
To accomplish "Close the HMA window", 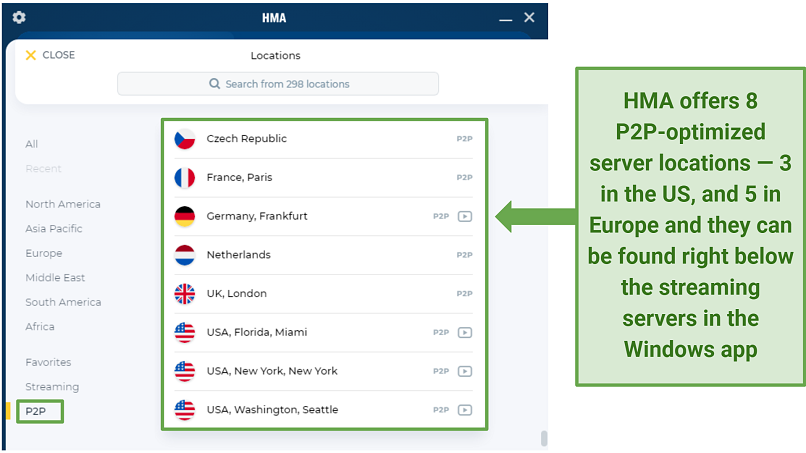I will (529, 17).
